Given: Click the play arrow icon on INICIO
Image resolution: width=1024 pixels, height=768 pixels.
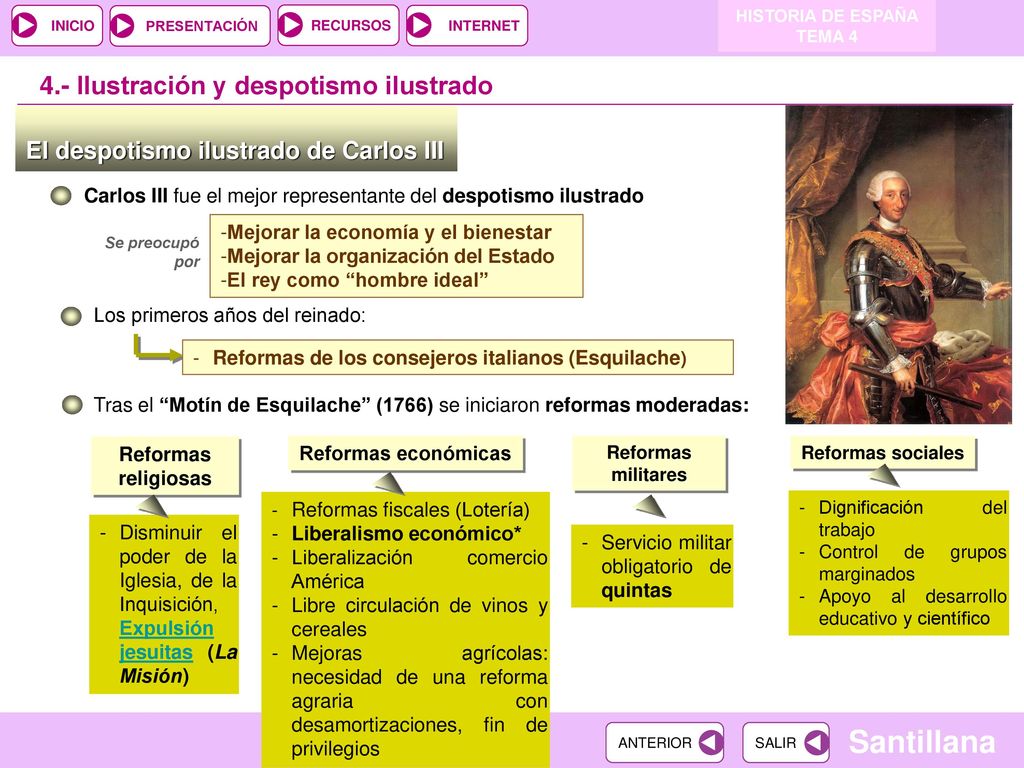Looking at the screenshot, I should pos(26,25).
